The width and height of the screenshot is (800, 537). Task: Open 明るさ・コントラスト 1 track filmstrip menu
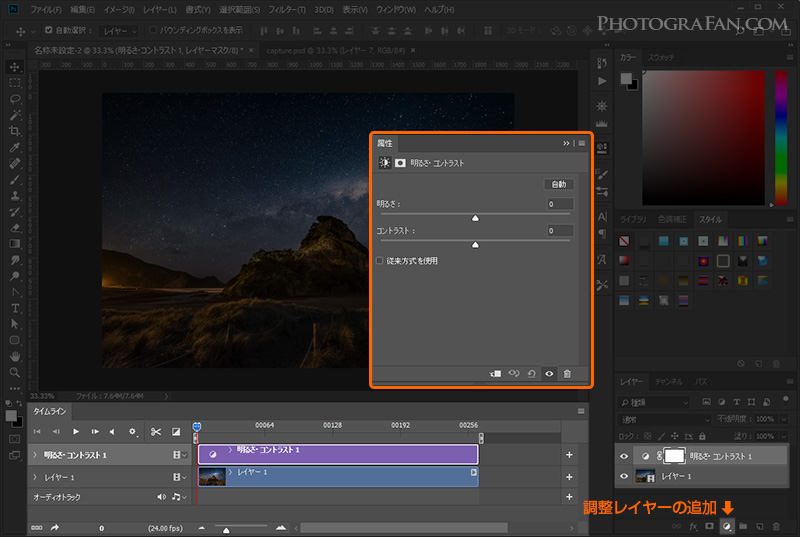179,454
